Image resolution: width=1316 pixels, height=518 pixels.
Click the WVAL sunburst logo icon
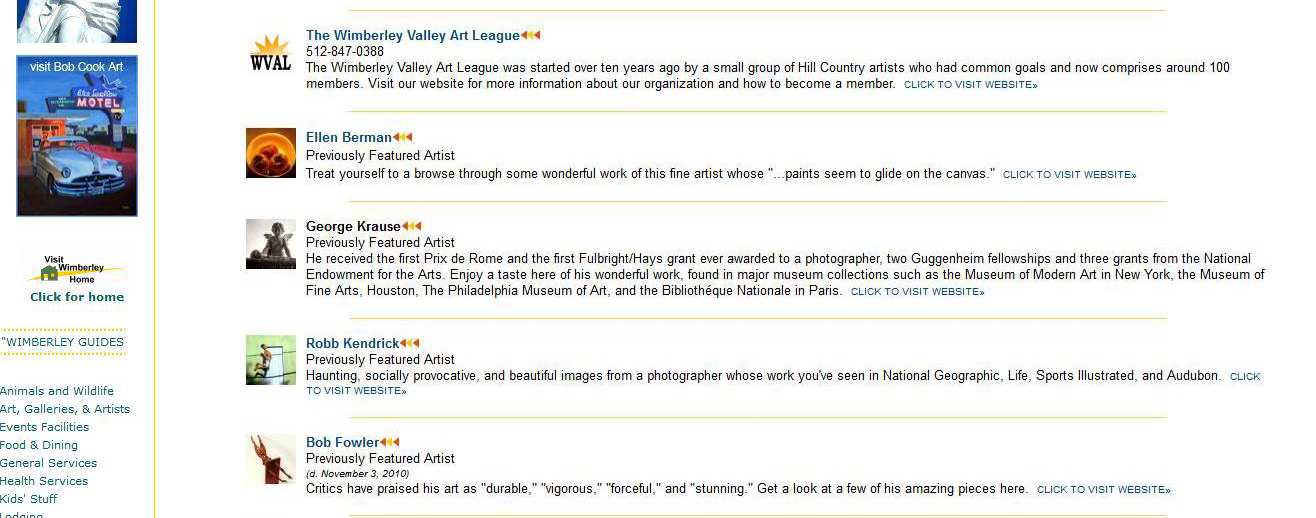270,53
